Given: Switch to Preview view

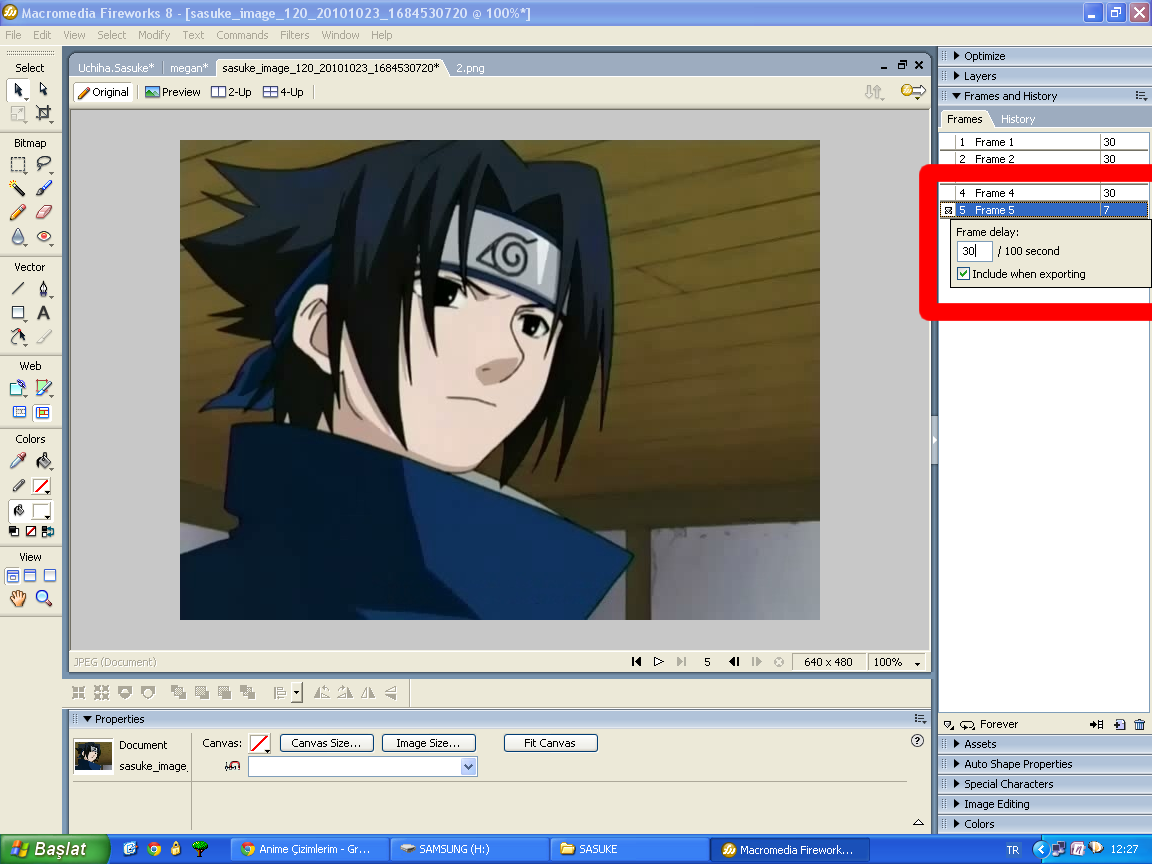Looking at the screenshot, I should pos(173,92).
